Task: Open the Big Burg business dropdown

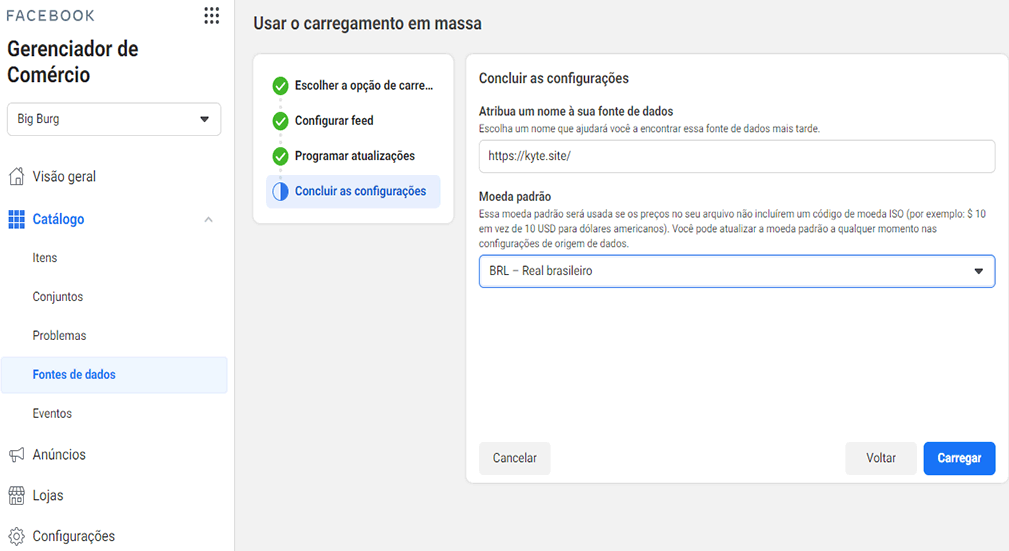Action: coord(114,119)
